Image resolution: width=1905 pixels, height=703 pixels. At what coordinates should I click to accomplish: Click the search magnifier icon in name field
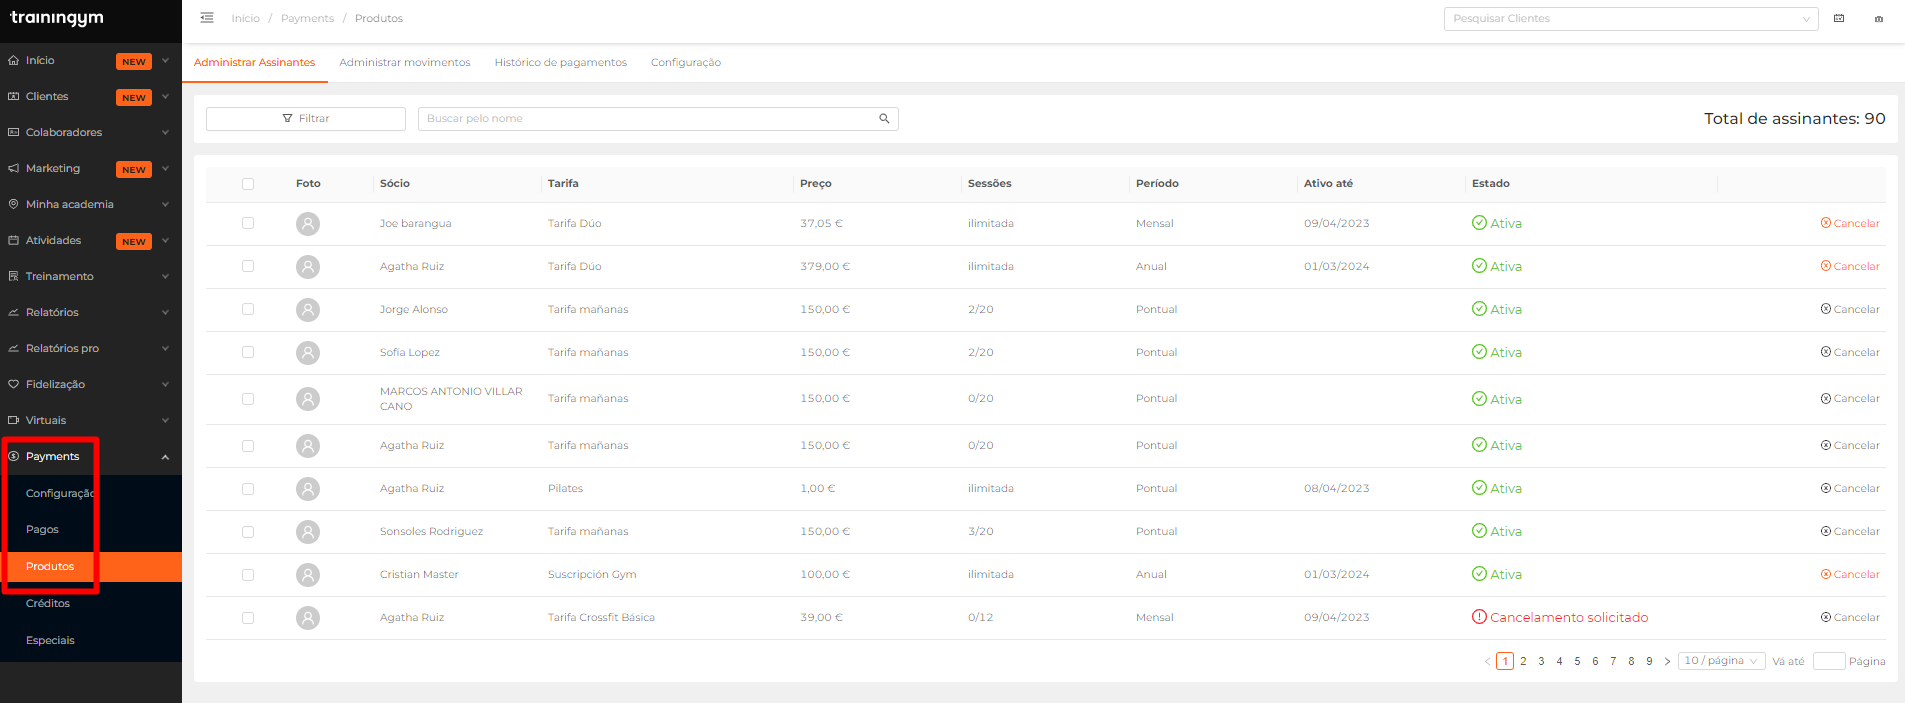click(884, 118)
